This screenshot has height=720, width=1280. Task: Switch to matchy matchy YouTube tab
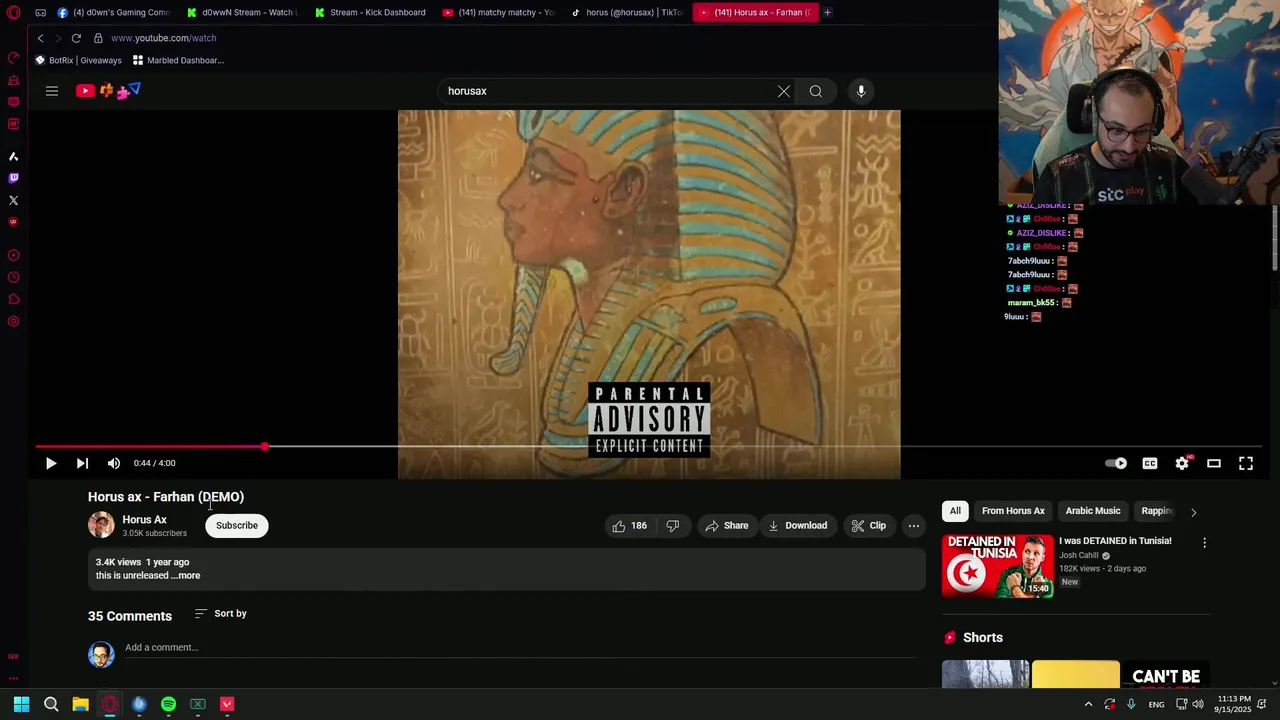click(x=498, y=12)
